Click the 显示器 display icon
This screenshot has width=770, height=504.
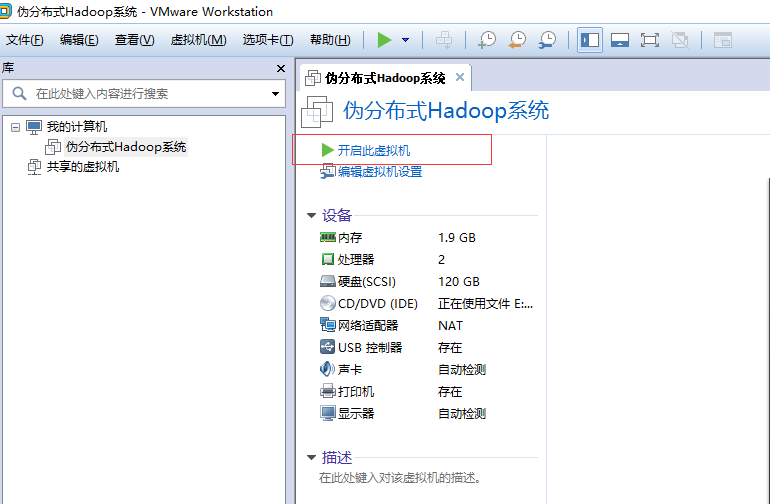tap(328, 413)
